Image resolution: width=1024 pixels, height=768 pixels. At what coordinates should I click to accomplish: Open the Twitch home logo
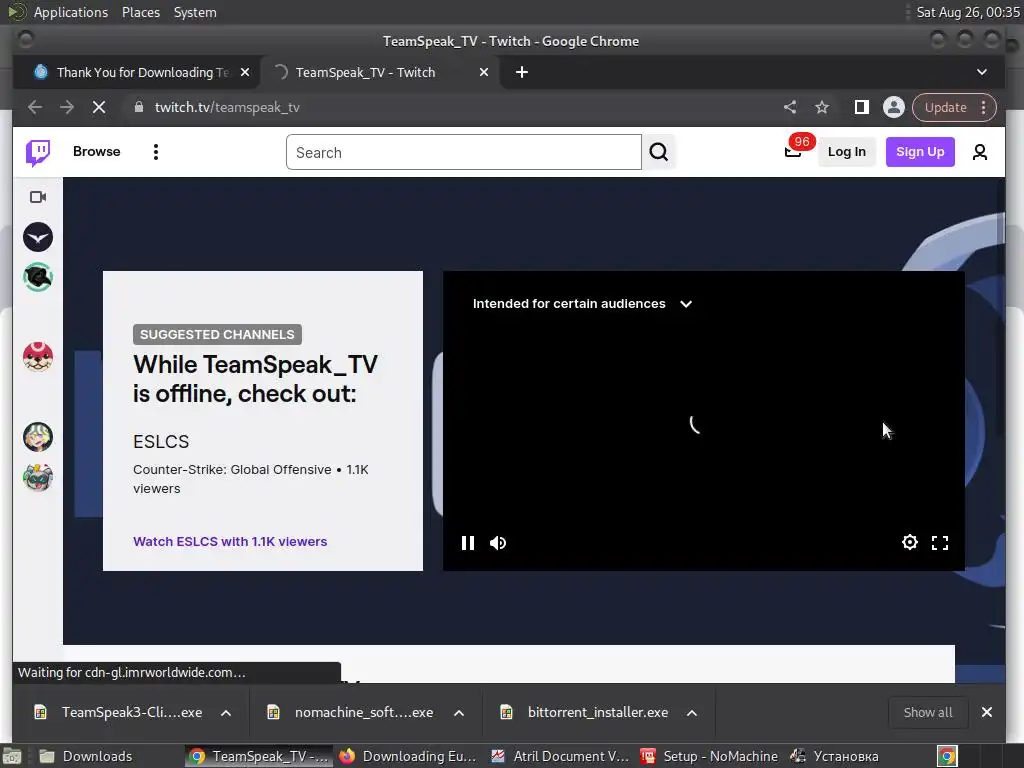click(x=38, y=153)
